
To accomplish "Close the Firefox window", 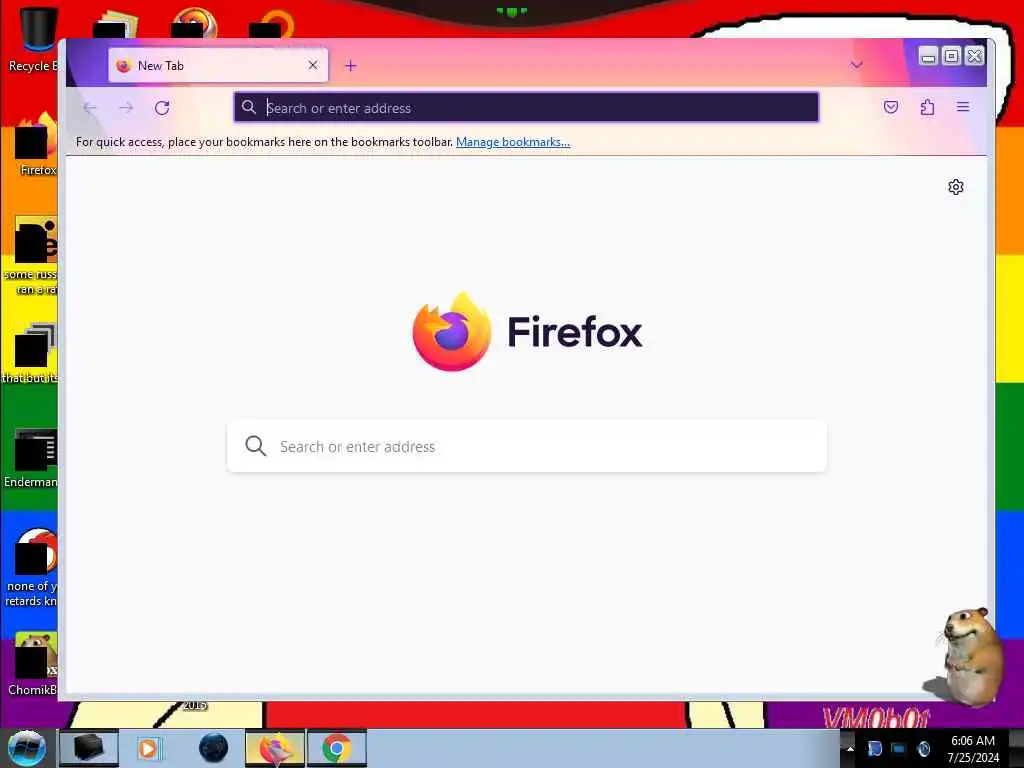I will (974, 56).
